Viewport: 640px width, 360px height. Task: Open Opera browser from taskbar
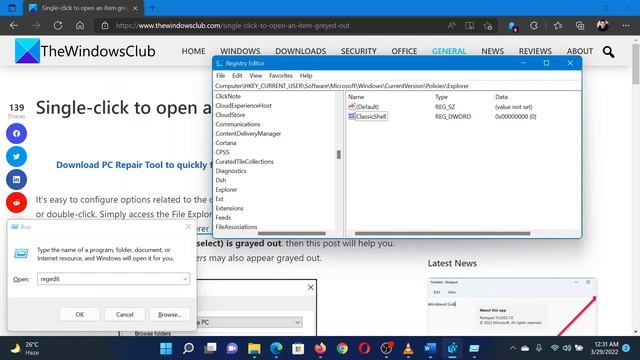click(364, 348)
